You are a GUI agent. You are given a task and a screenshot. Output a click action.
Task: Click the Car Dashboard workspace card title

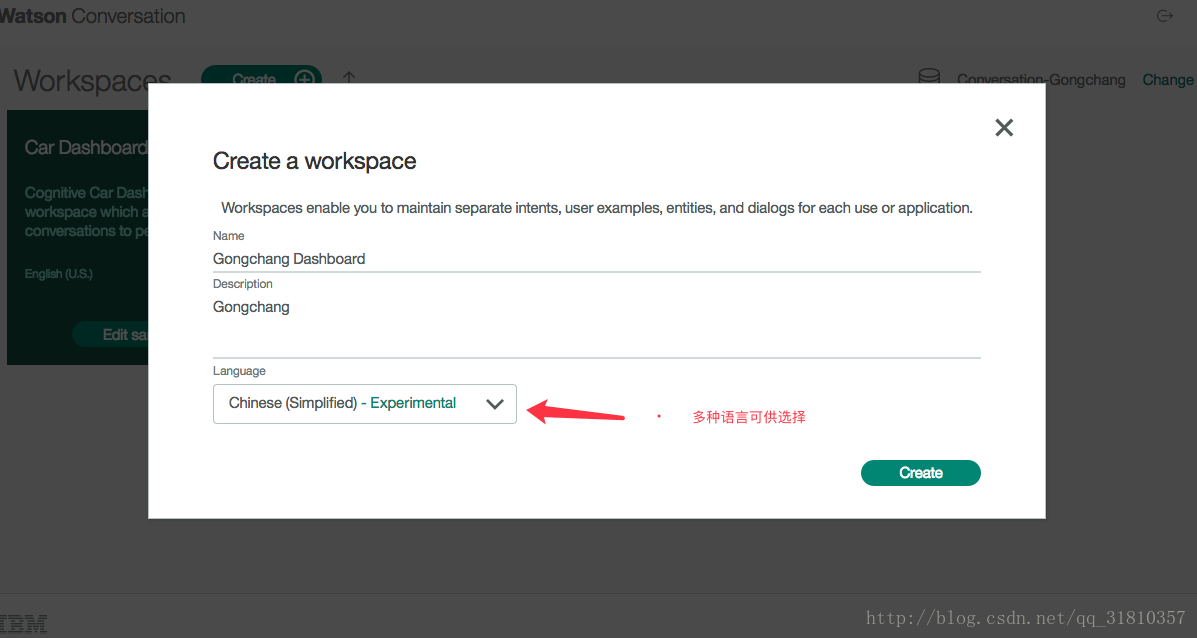click(86, 147)
